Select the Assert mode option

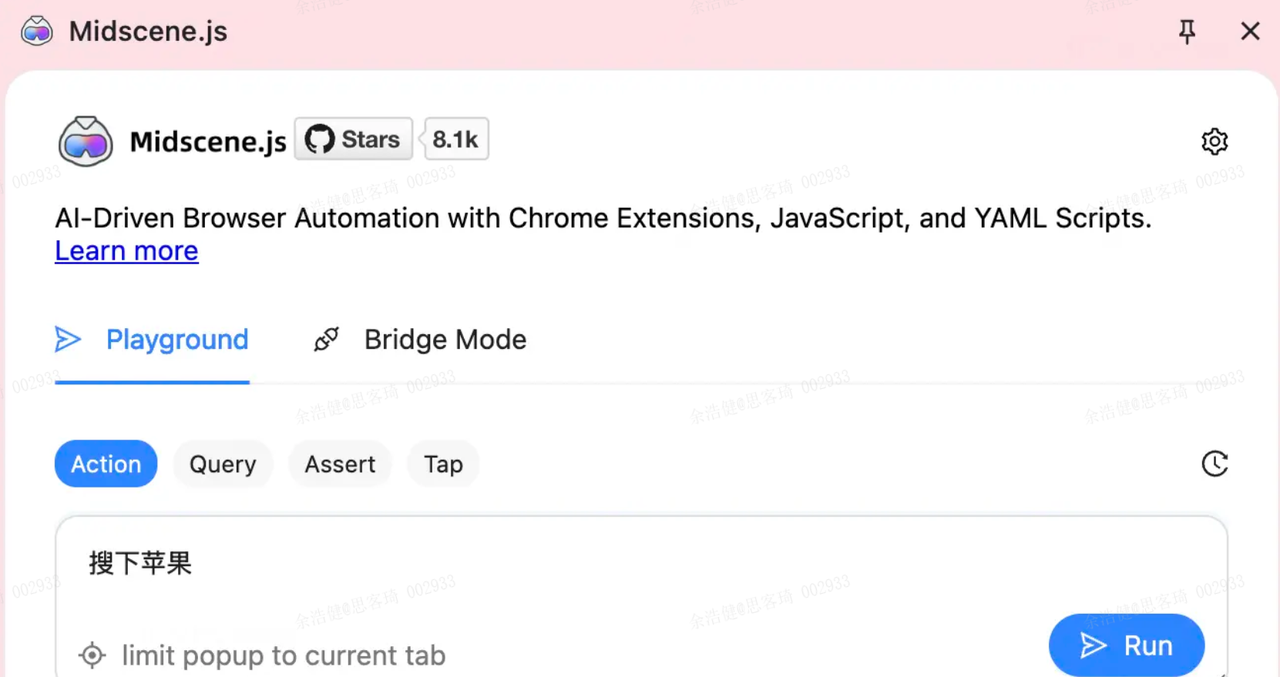340,464
